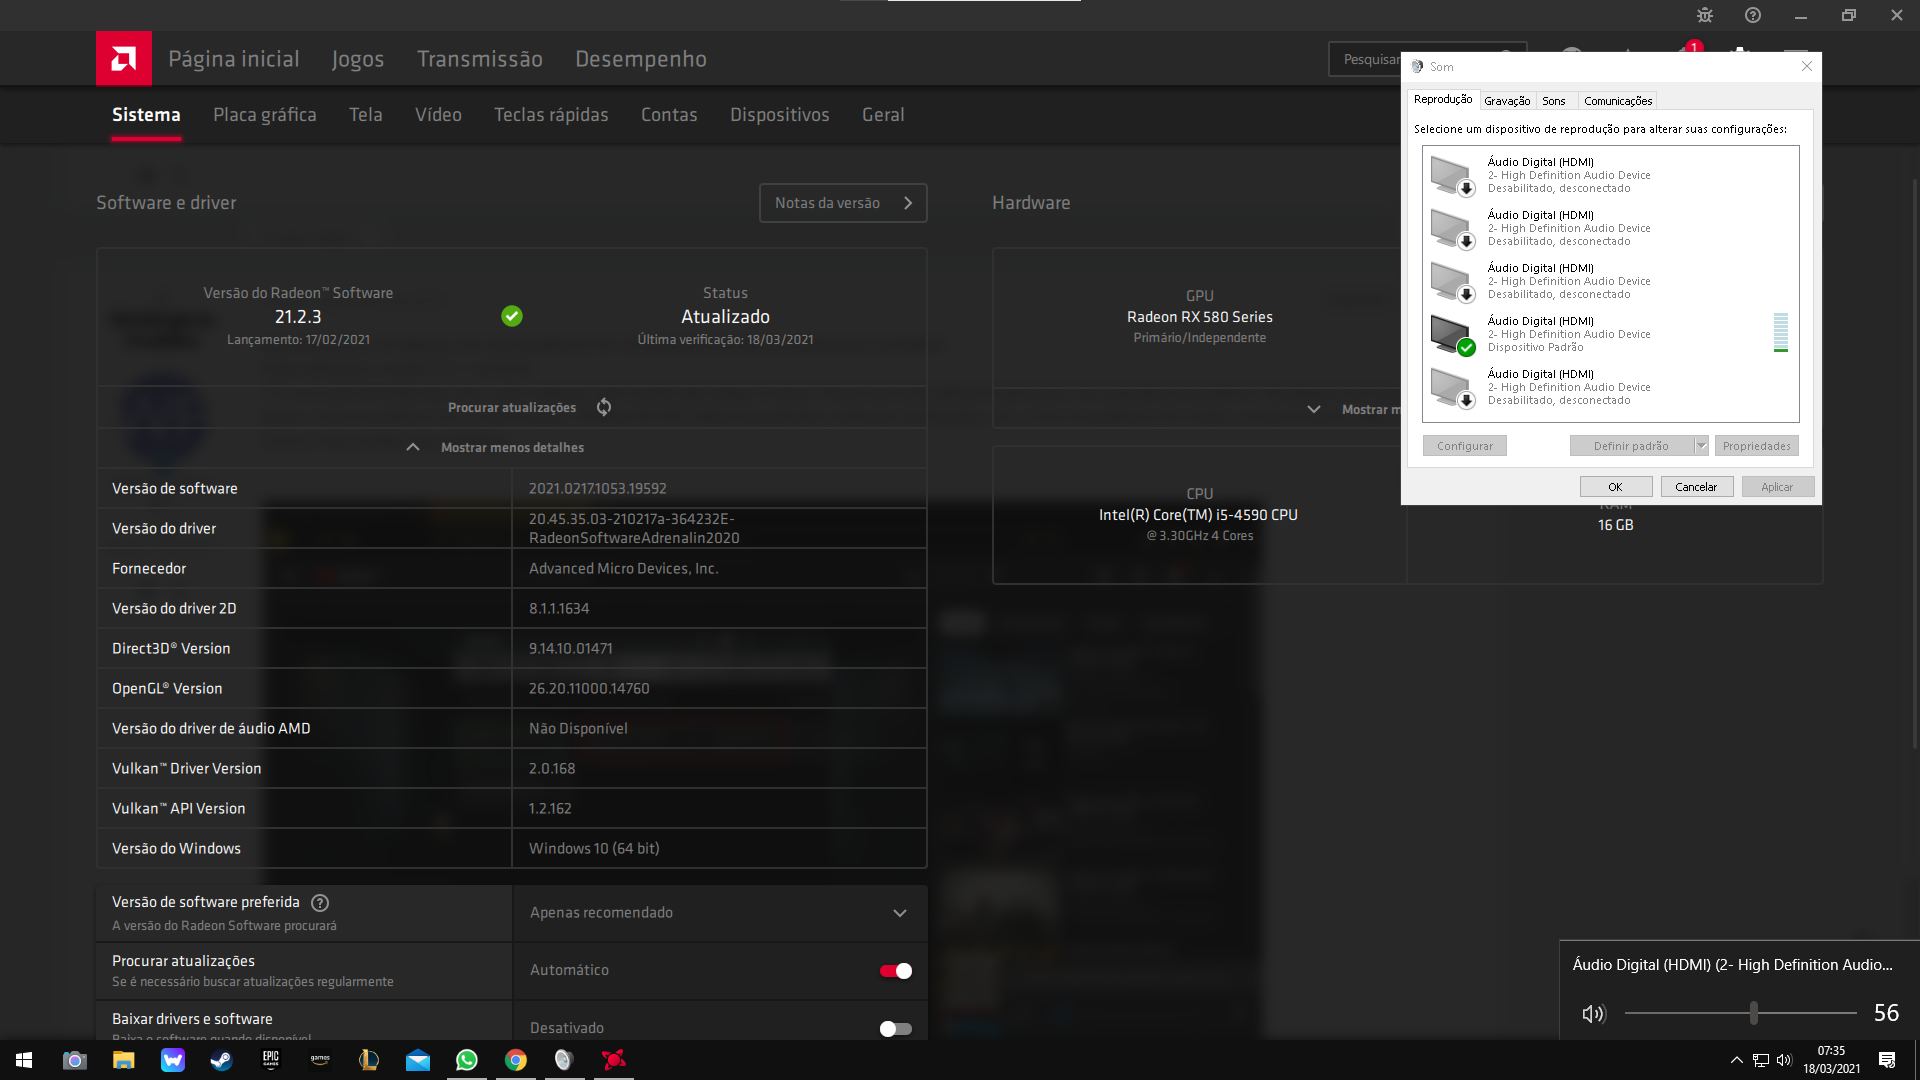Viewport: 1920px width, 1080px height.
Task: Switch to the Placa gráfica settings tab
Action: 265,115
